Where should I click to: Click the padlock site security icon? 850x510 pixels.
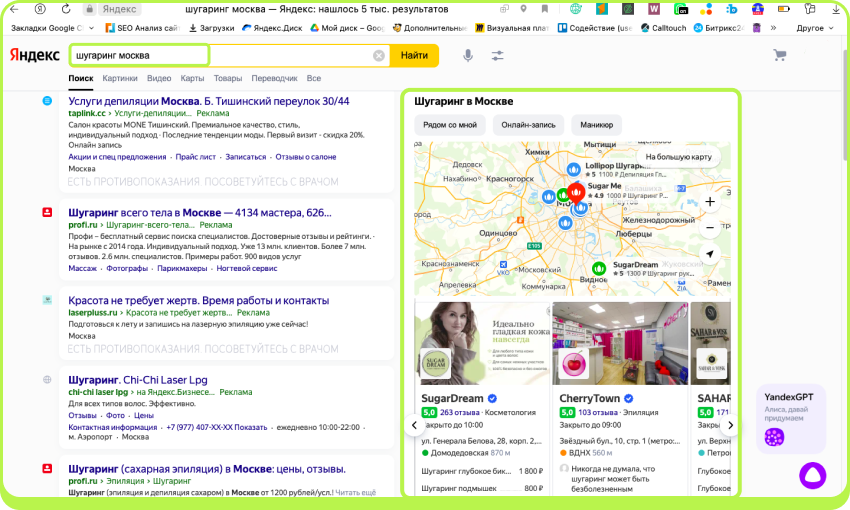tap(89, 9)
